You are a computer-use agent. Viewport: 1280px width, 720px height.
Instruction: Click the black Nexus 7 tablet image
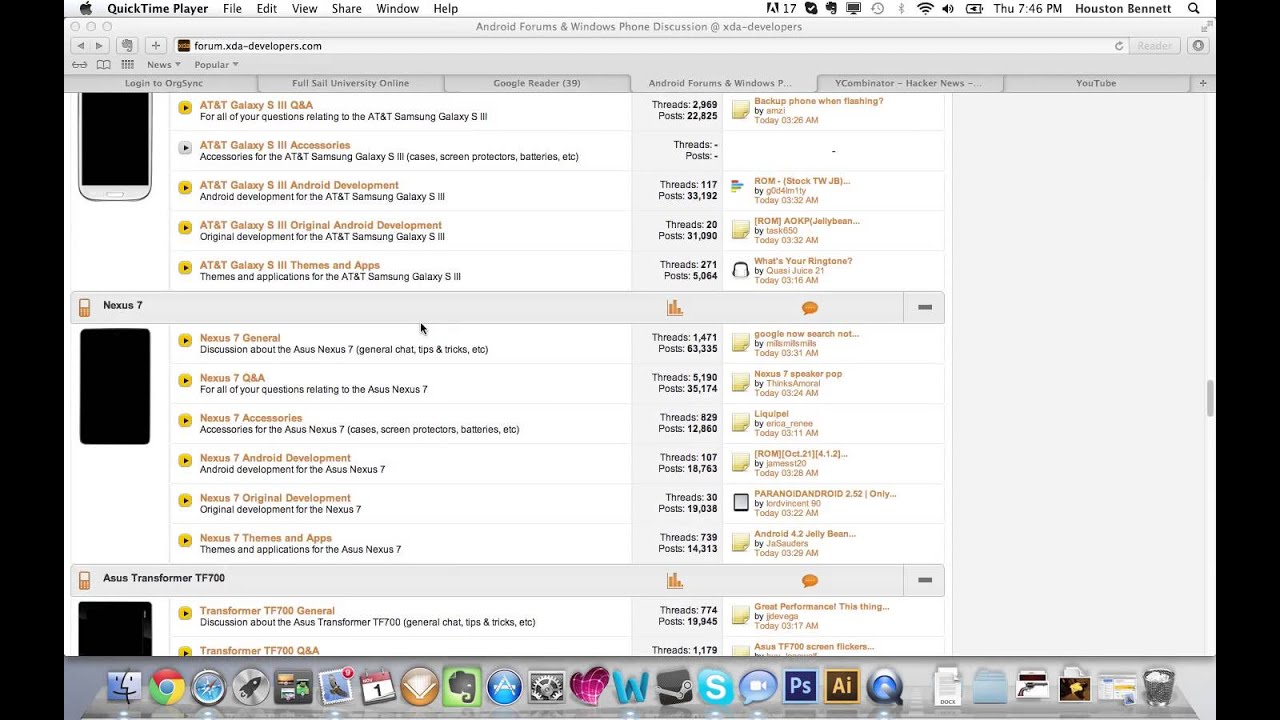pos(115,386)
